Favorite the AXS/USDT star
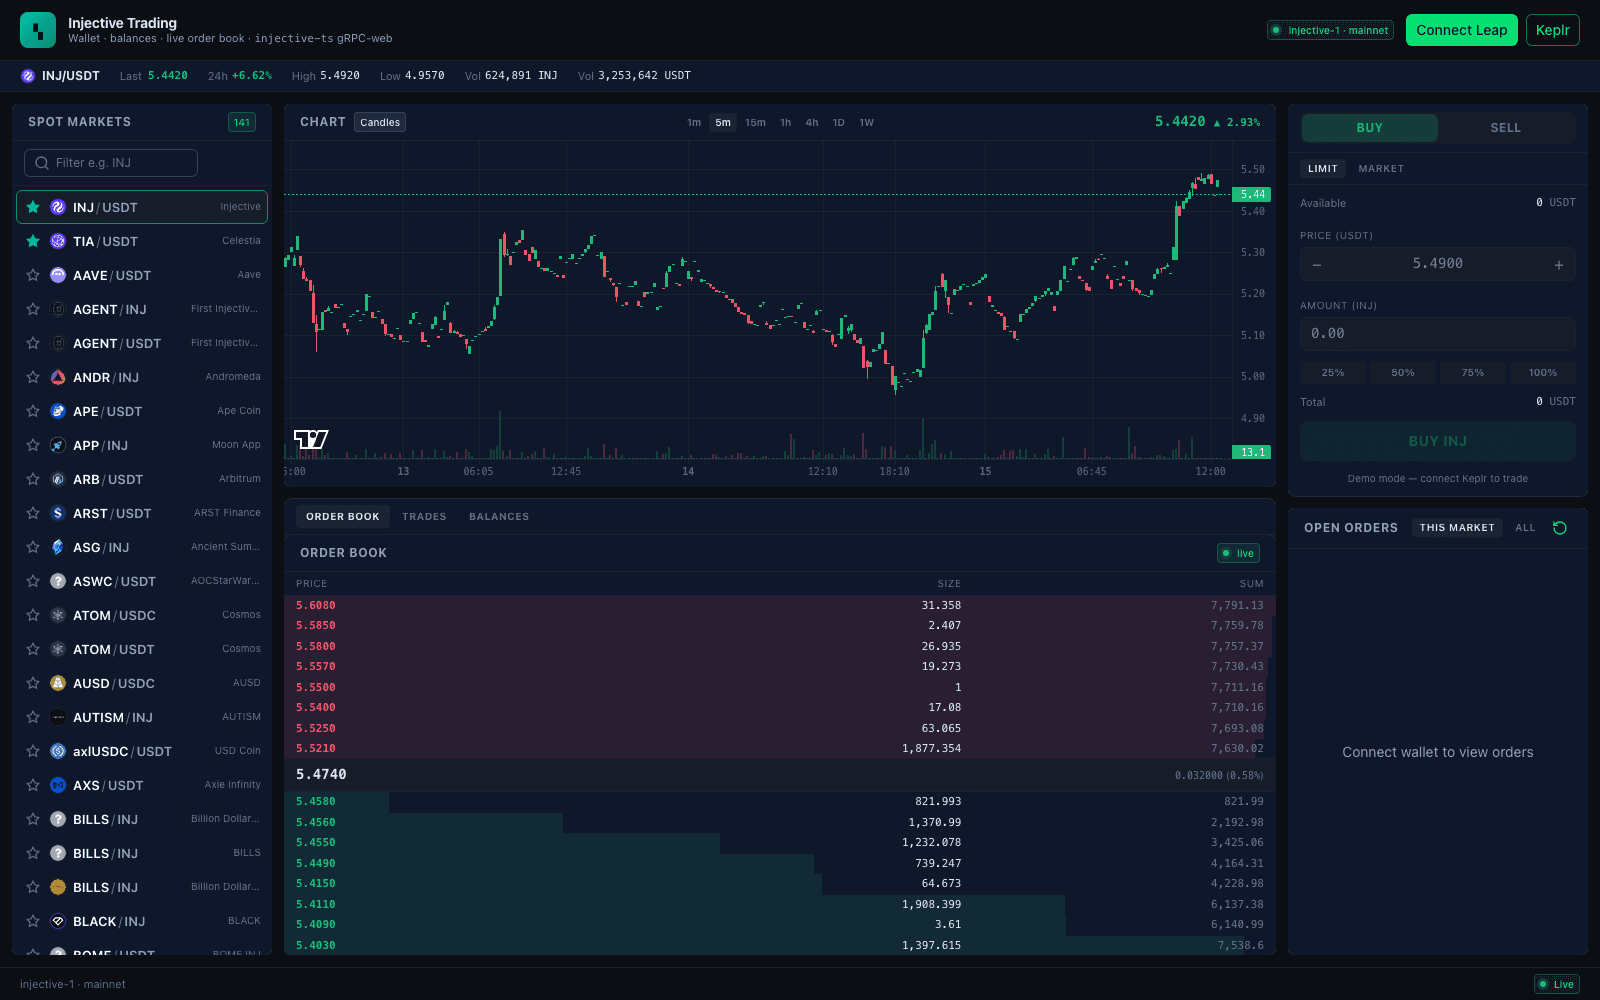This screenshot has width=1600, height=1000. (33, 785)
